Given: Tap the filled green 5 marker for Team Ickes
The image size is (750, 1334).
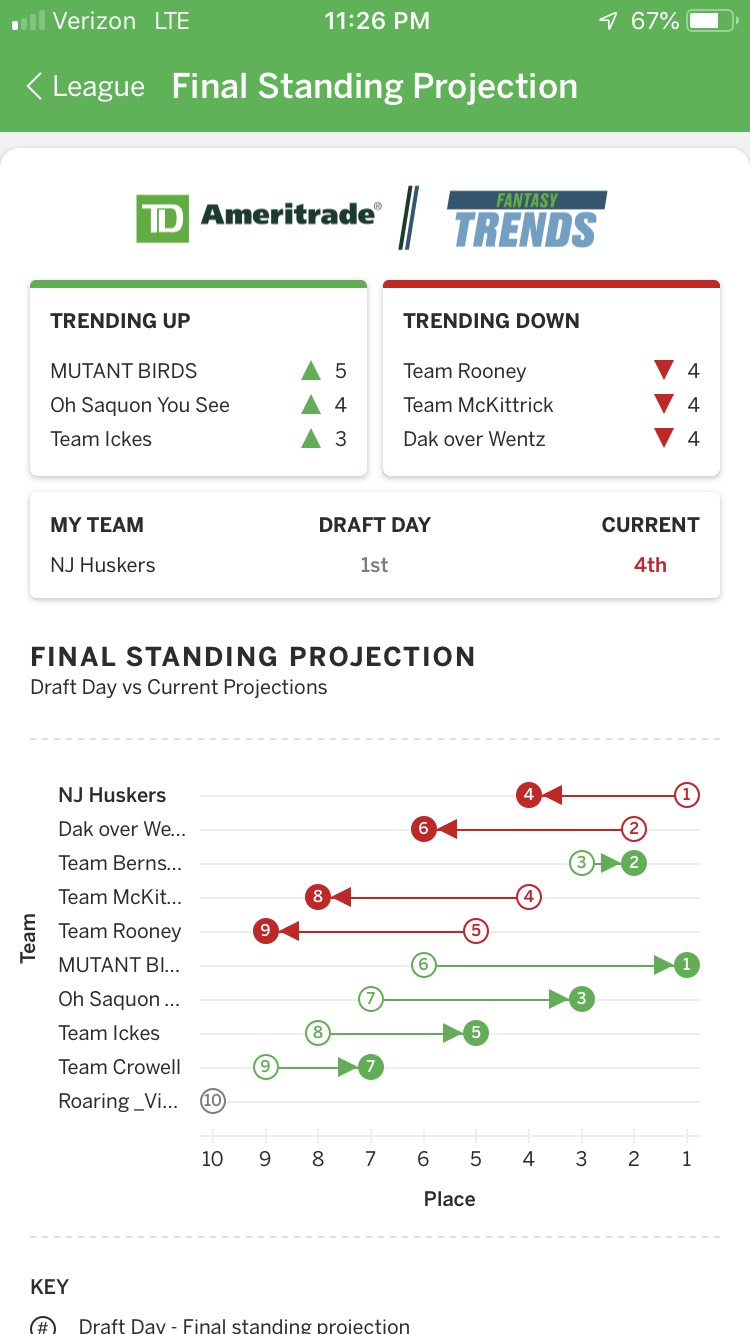Looking at the screenshot, I should [x=476, y=1033].
